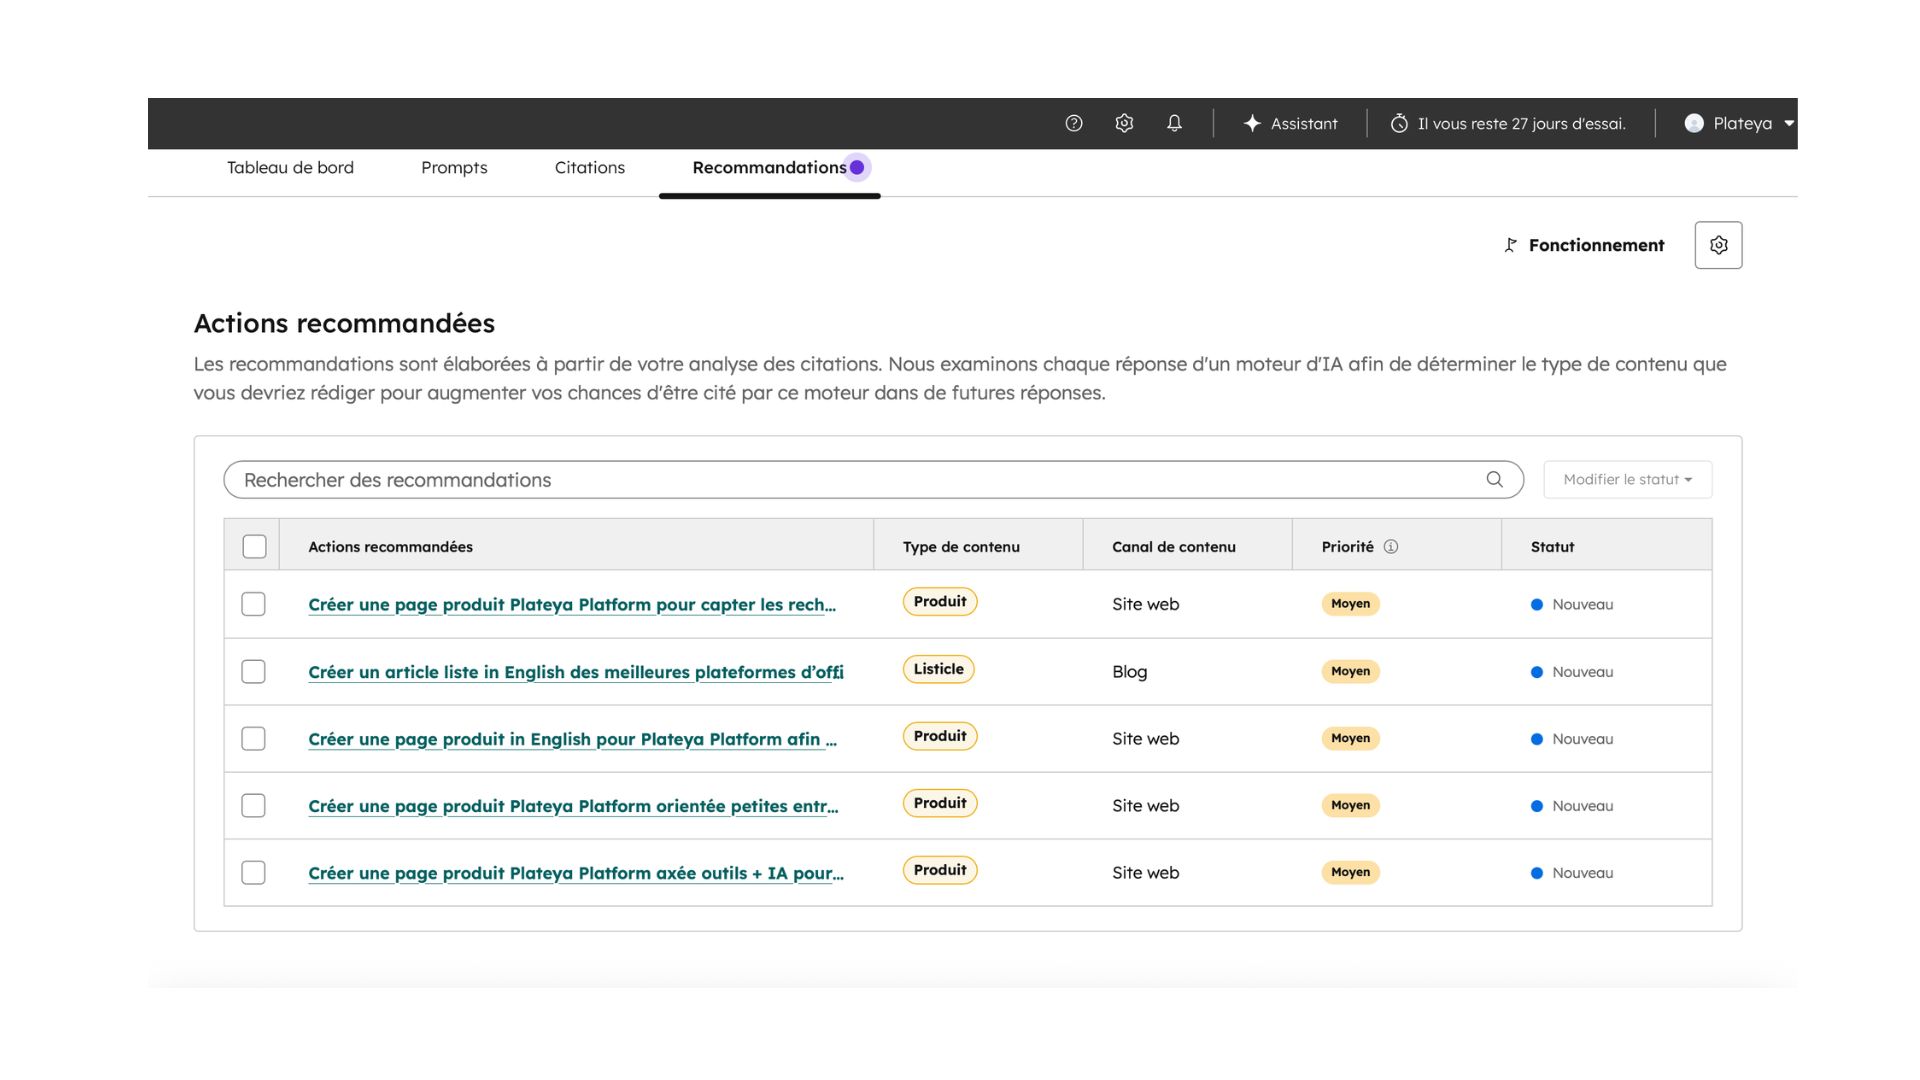Go to Tableau de bord tab
The image size is (1920, 1080).
[x=290, y=168]
